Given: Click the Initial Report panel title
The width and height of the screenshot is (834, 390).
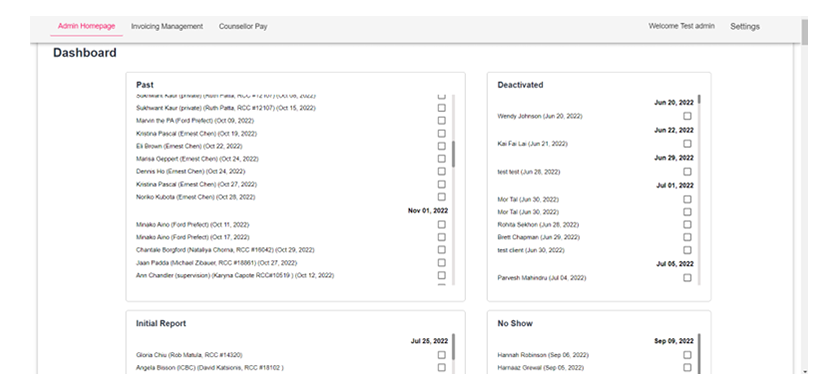Looking at the screenshot, I should (x=161, y=323).
